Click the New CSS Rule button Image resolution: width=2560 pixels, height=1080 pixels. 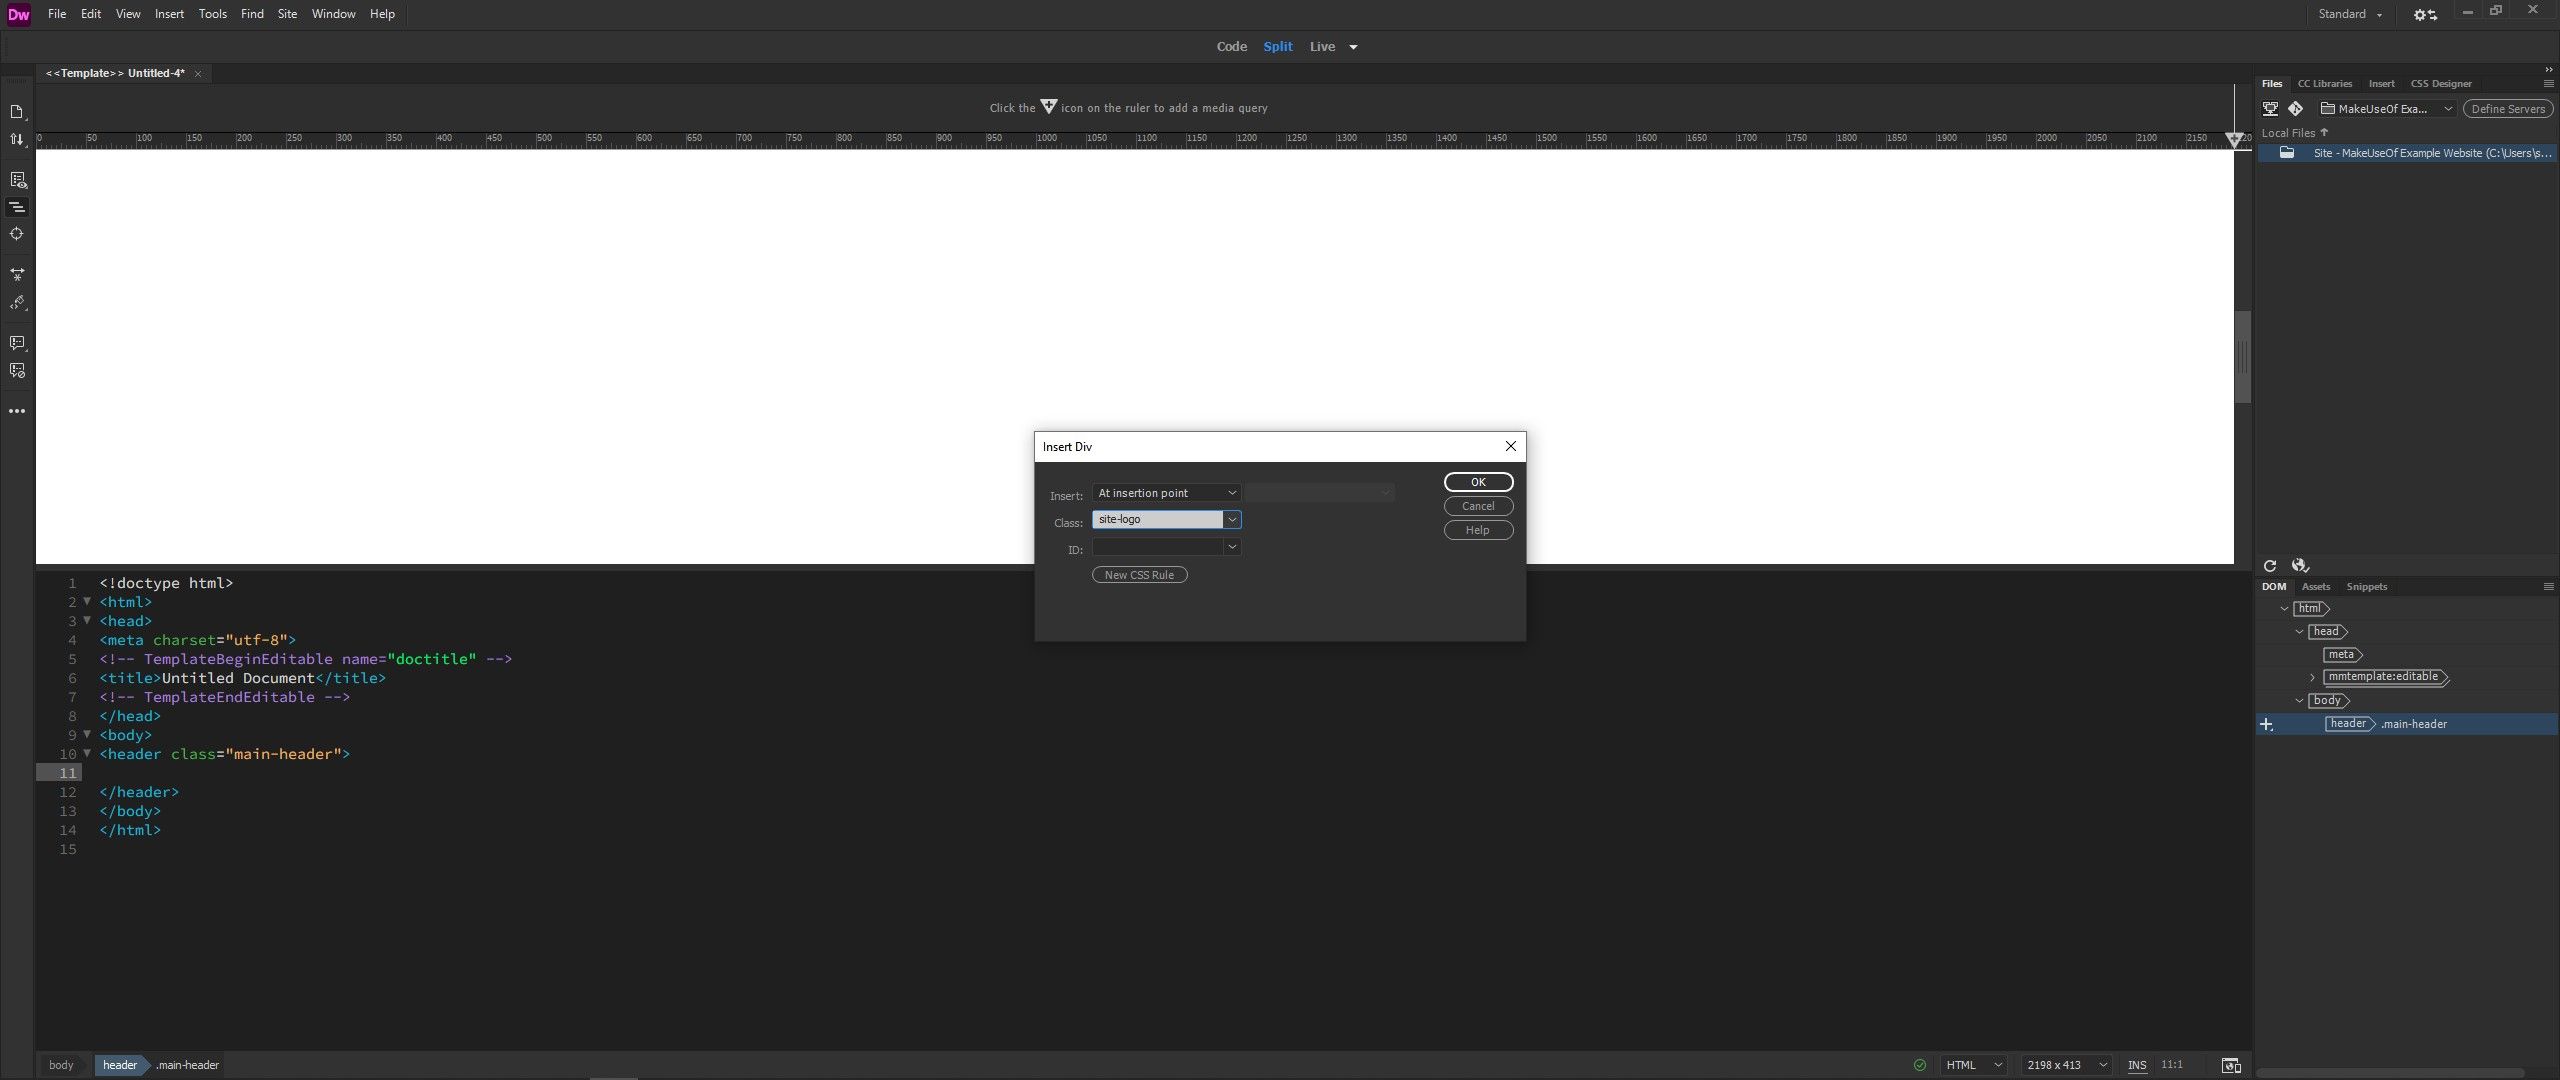[1138, 574]
